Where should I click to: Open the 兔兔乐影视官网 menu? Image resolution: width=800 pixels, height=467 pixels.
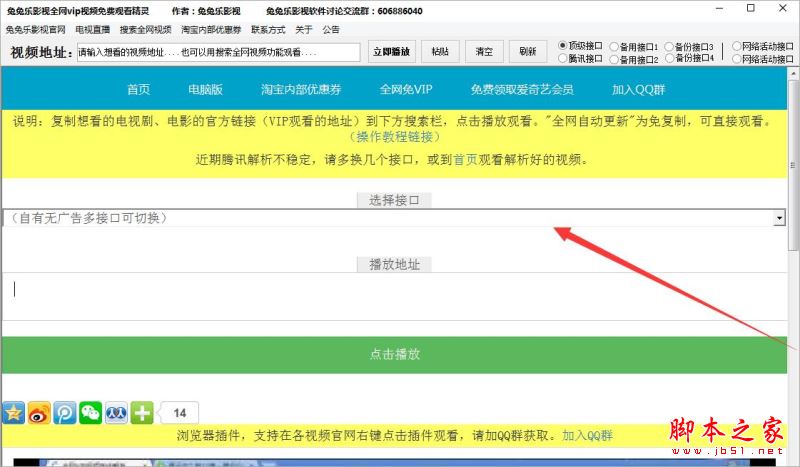click(x=36, y=30)
